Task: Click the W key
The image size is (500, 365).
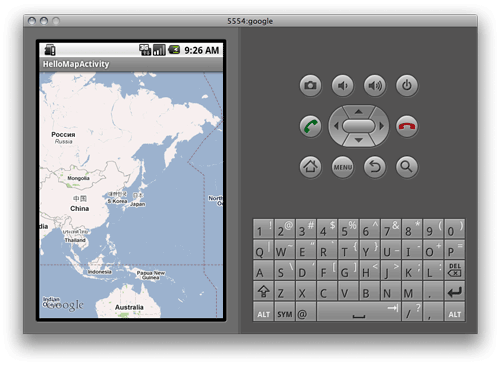Action: 285,249
